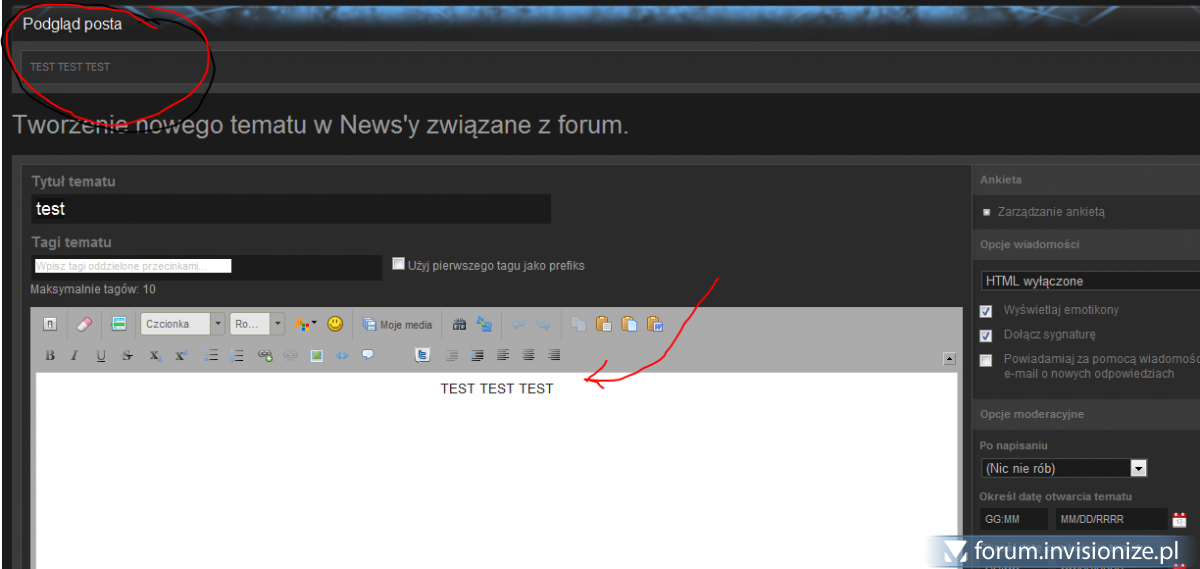Apply superscript formatting
Image resolution: width=1200 pixels, height=569 pixels.
point(181,355)
